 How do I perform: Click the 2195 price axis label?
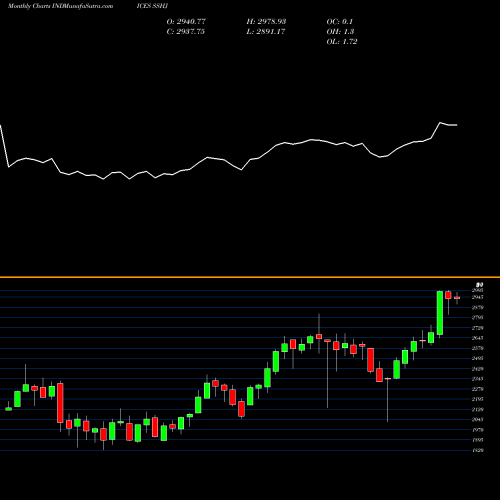(x=478, y=399)
